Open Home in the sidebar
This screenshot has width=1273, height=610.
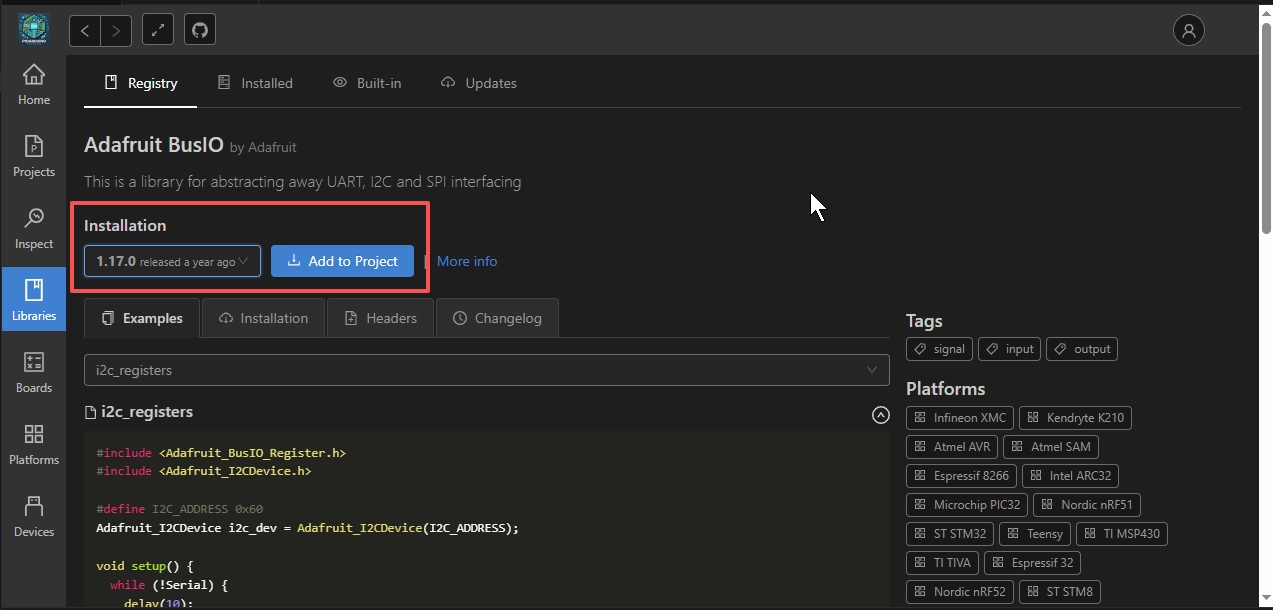(x=34, y=85)
